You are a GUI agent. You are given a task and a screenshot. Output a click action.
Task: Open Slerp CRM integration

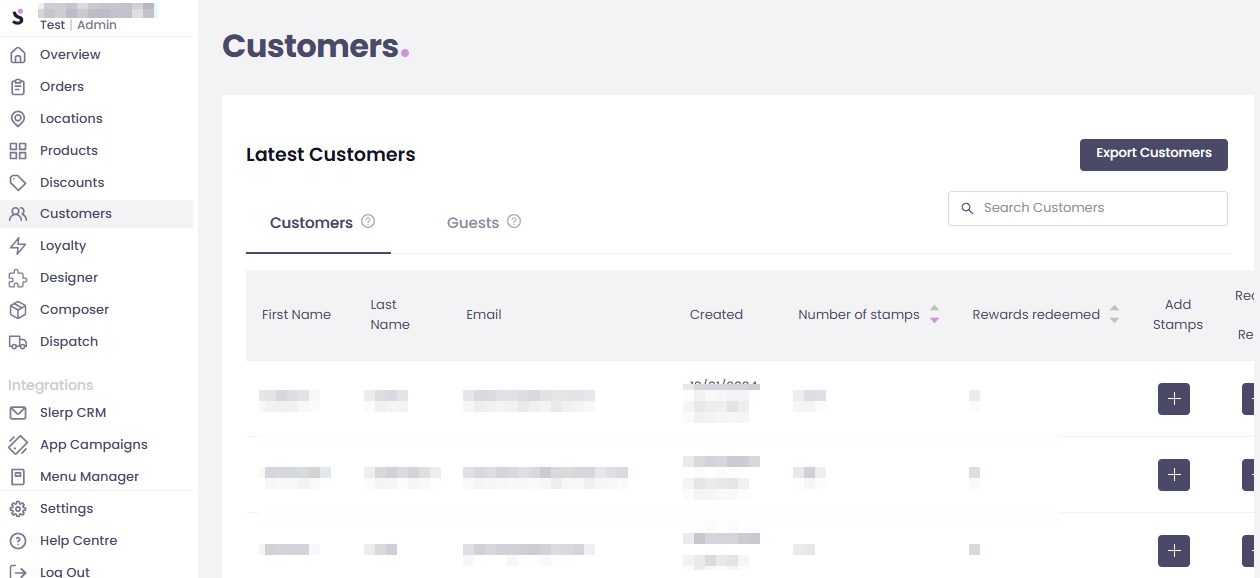coord(72,413)
